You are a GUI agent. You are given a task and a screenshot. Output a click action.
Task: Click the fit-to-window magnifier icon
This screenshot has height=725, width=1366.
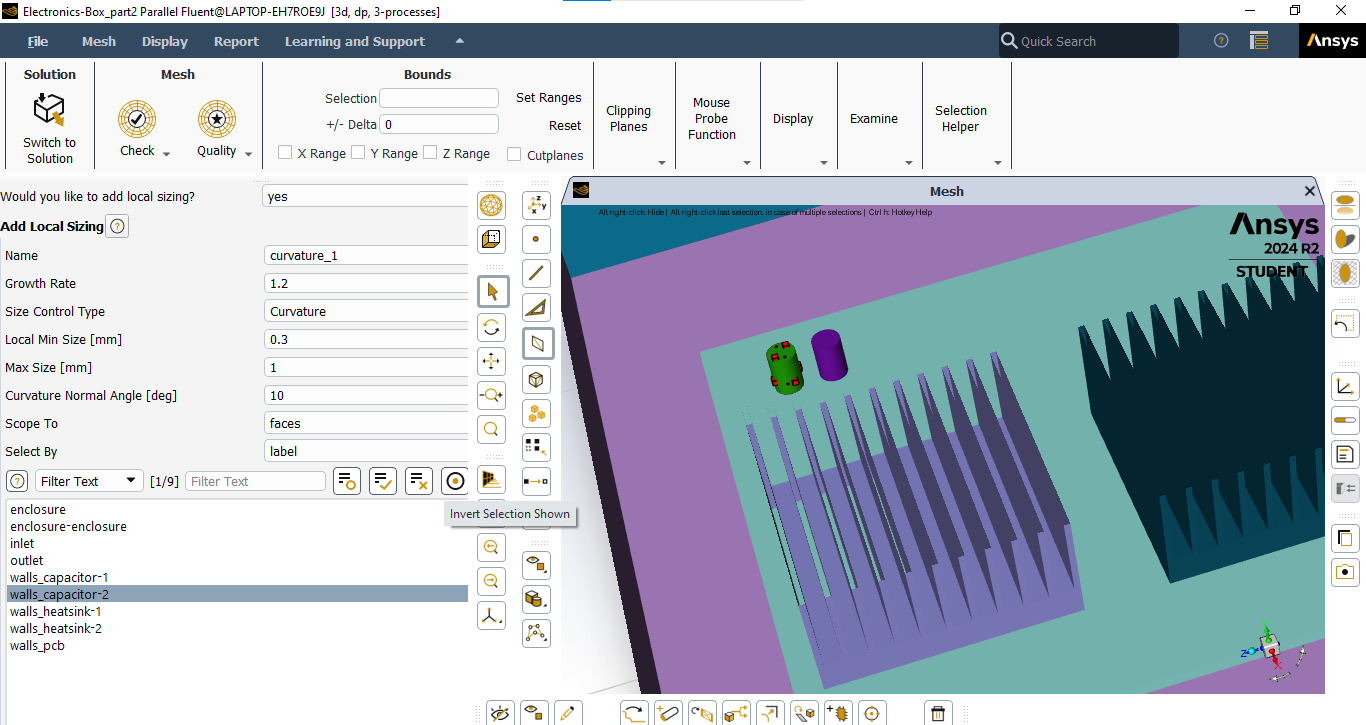point(491,430)
